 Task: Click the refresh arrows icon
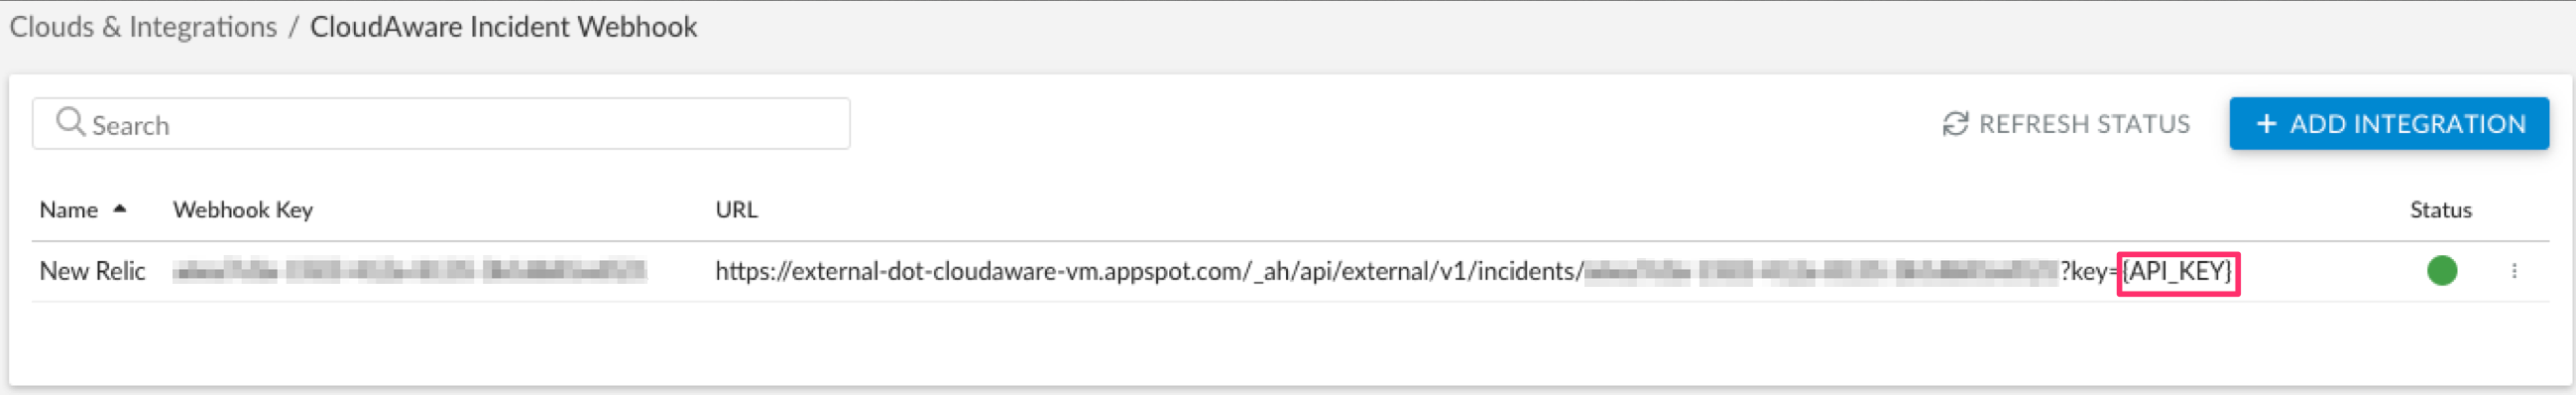click(1955, 124)
